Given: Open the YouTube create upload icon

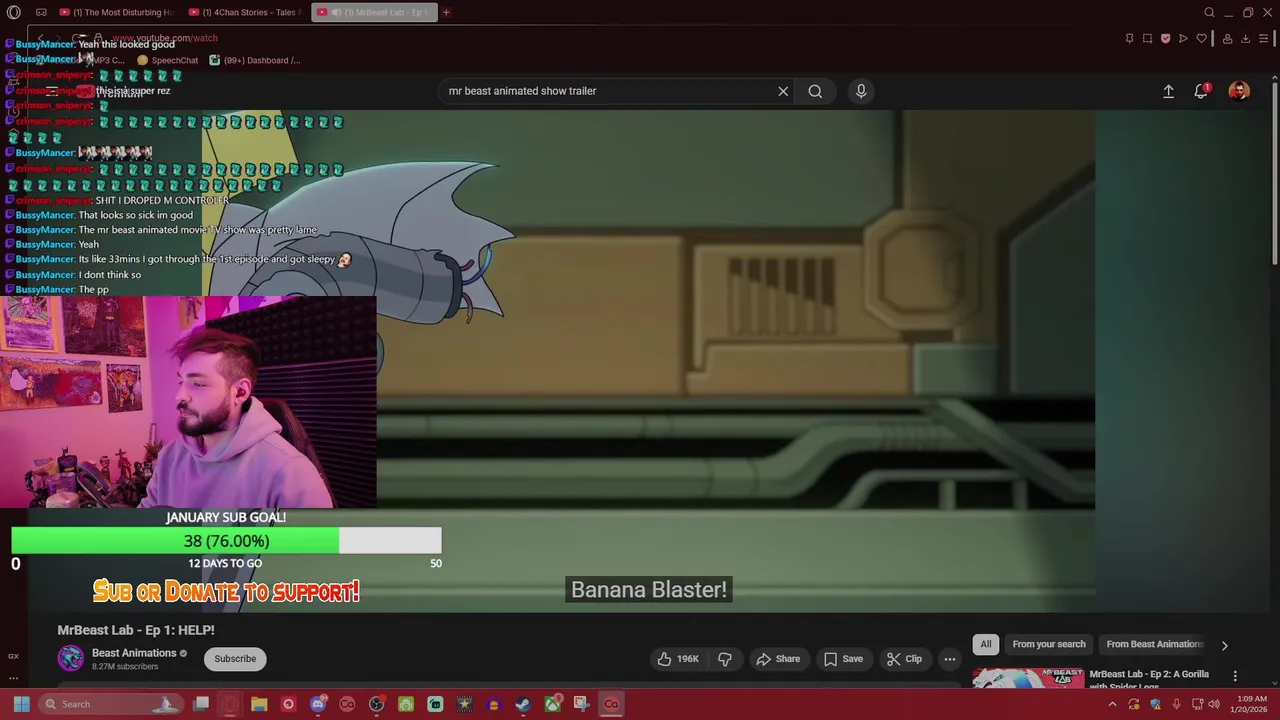Looking at the screenshot, I should coord(1168,91).
